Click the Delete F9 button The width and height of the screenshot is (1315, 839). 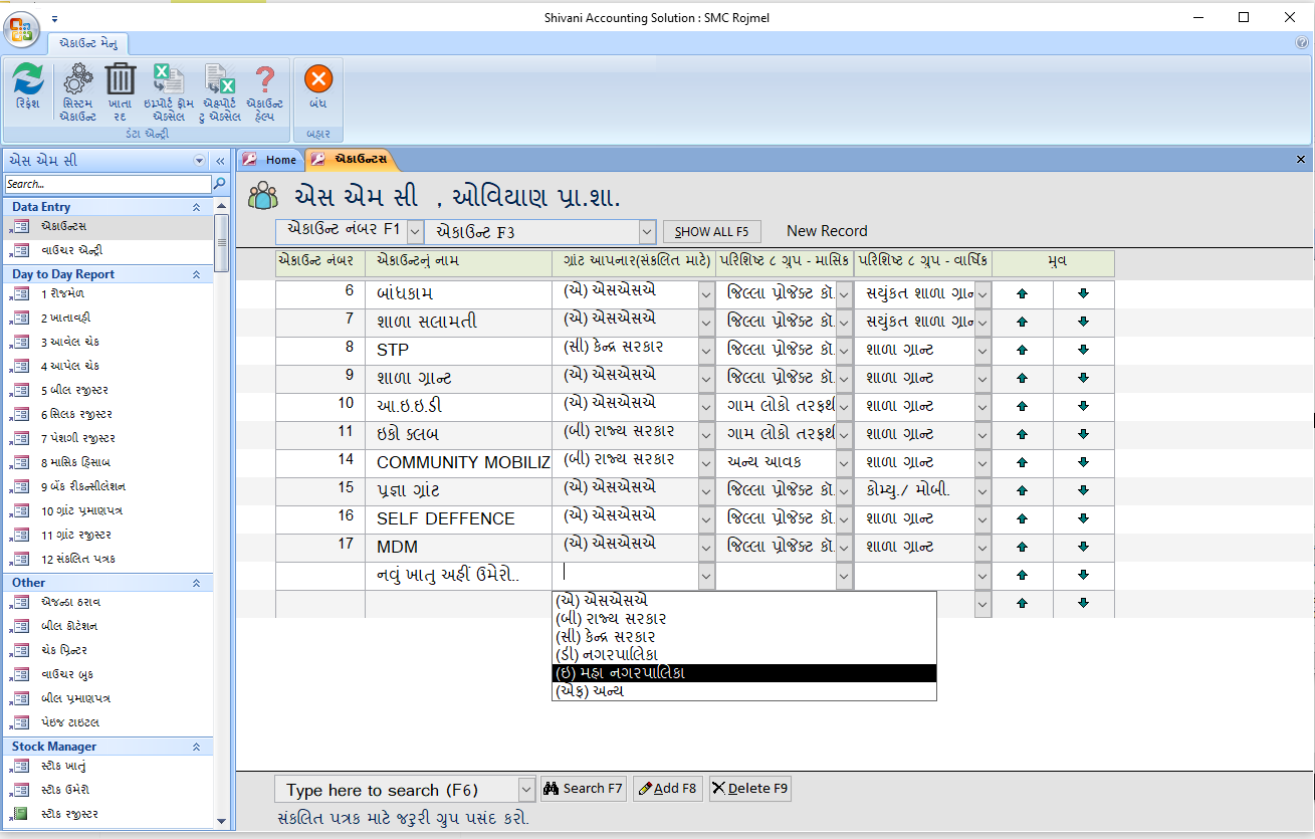coord(749,788)
